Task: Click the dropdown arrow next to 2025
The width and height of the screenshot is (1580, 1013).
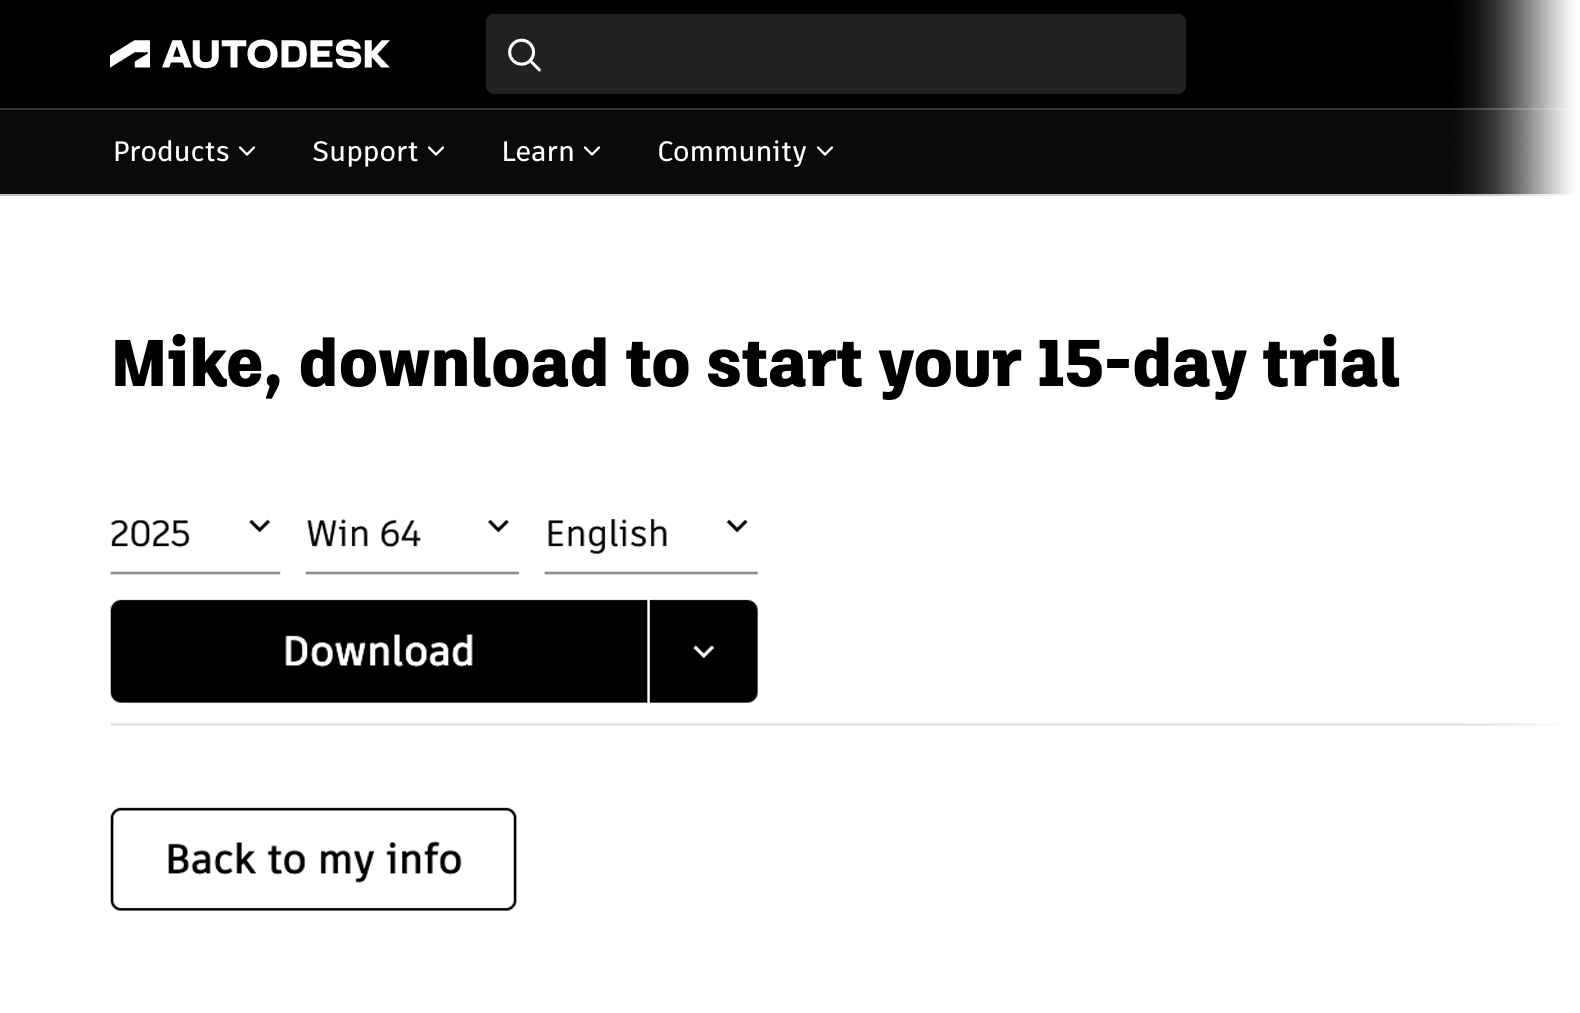Action: [x=261, y=527]
